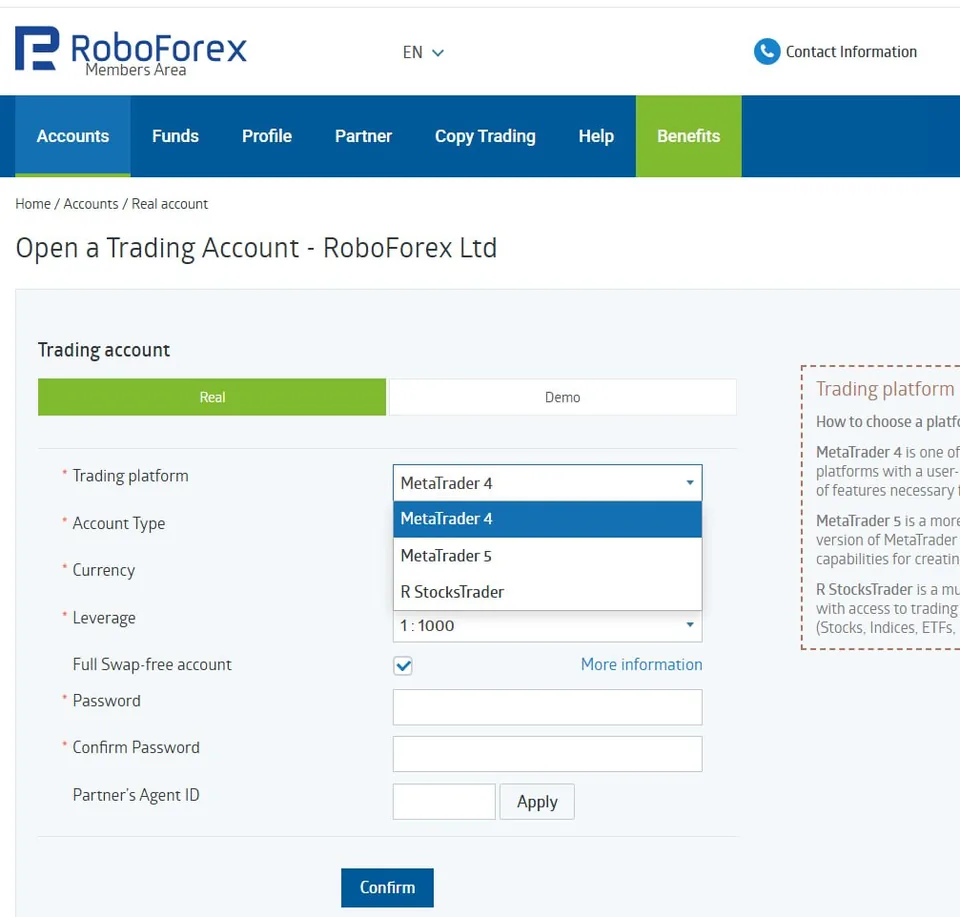
Task: Click the Real account breadcrumb text
Action: (170, 204)
